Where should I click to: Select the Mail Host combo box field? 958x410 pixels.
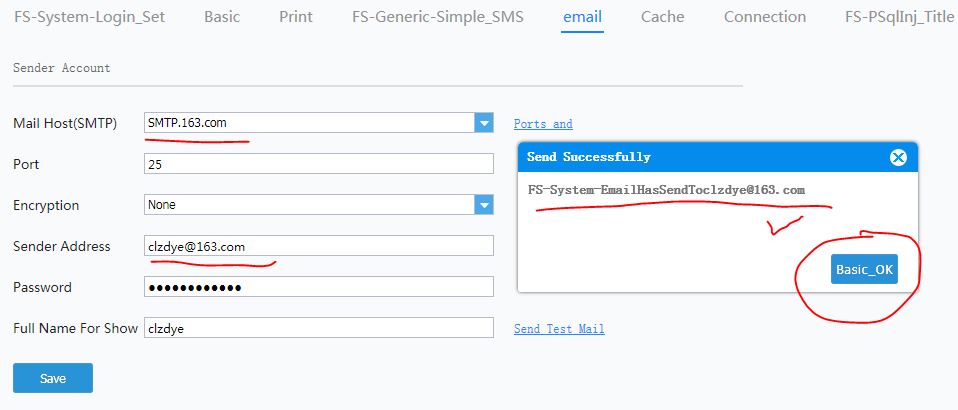click(318, 123)
